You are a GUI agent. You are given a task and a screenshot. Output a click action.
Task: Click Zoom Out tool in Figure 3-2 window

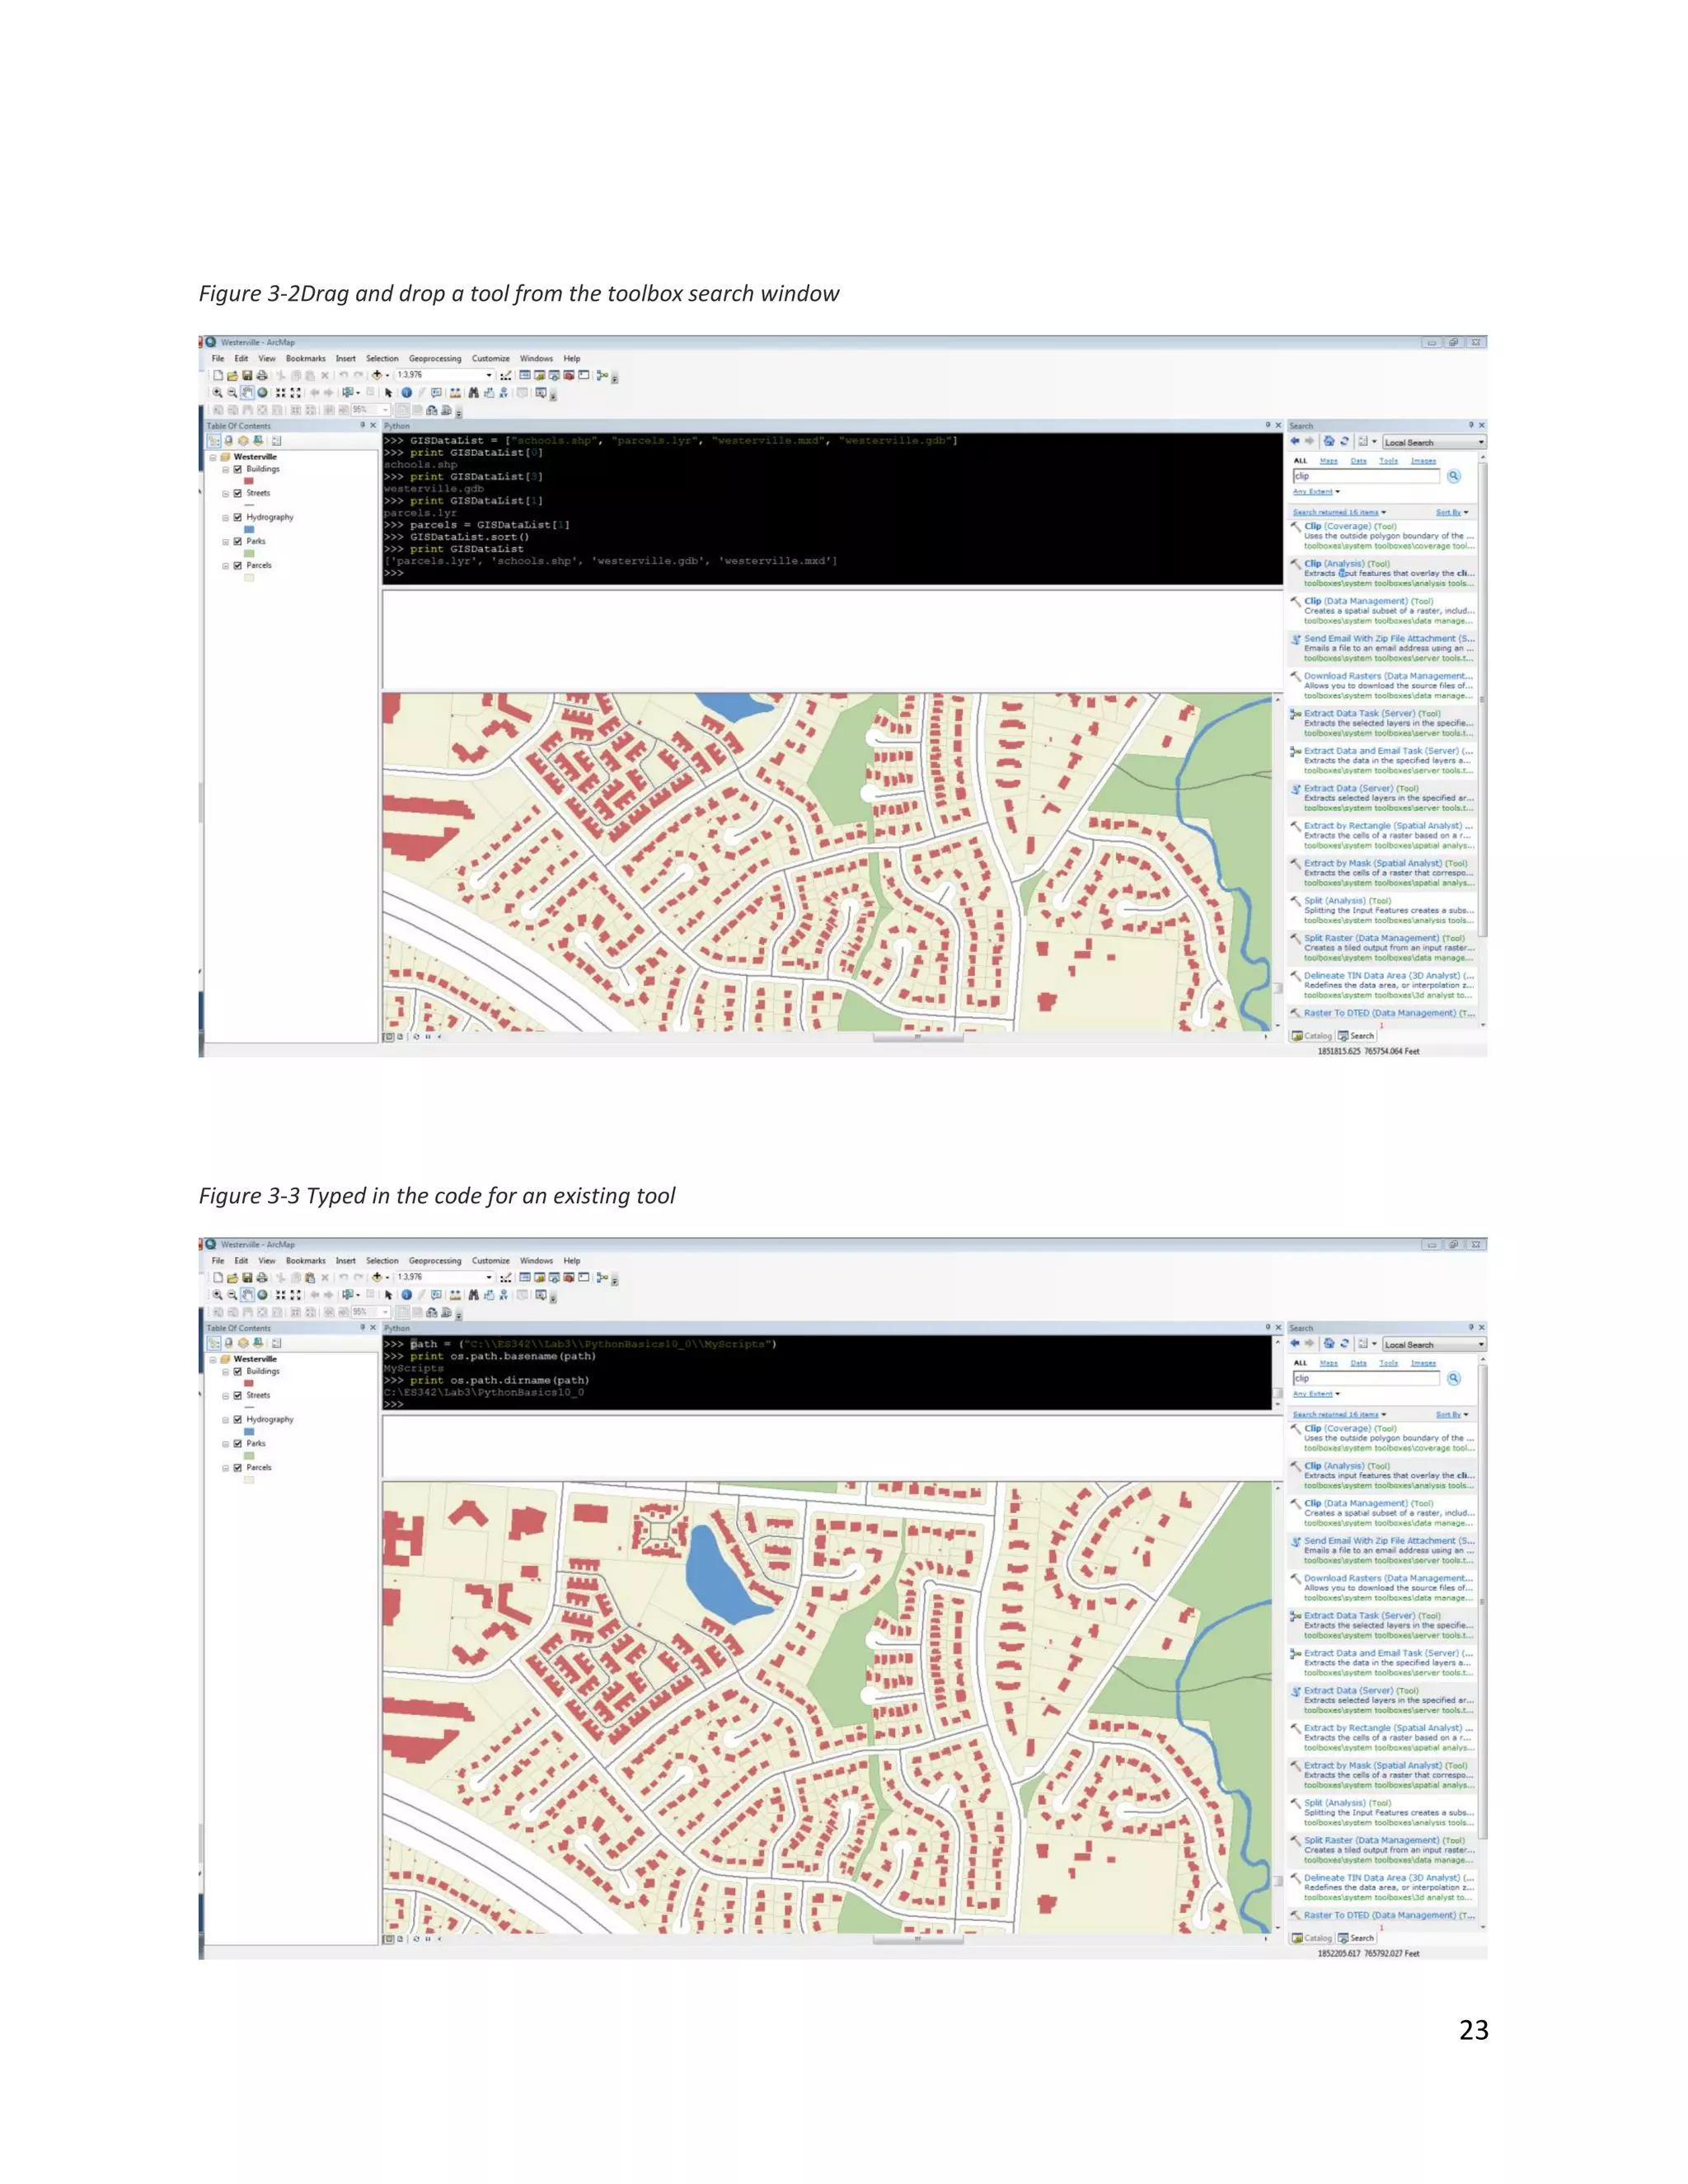click(x=233, y=393)
